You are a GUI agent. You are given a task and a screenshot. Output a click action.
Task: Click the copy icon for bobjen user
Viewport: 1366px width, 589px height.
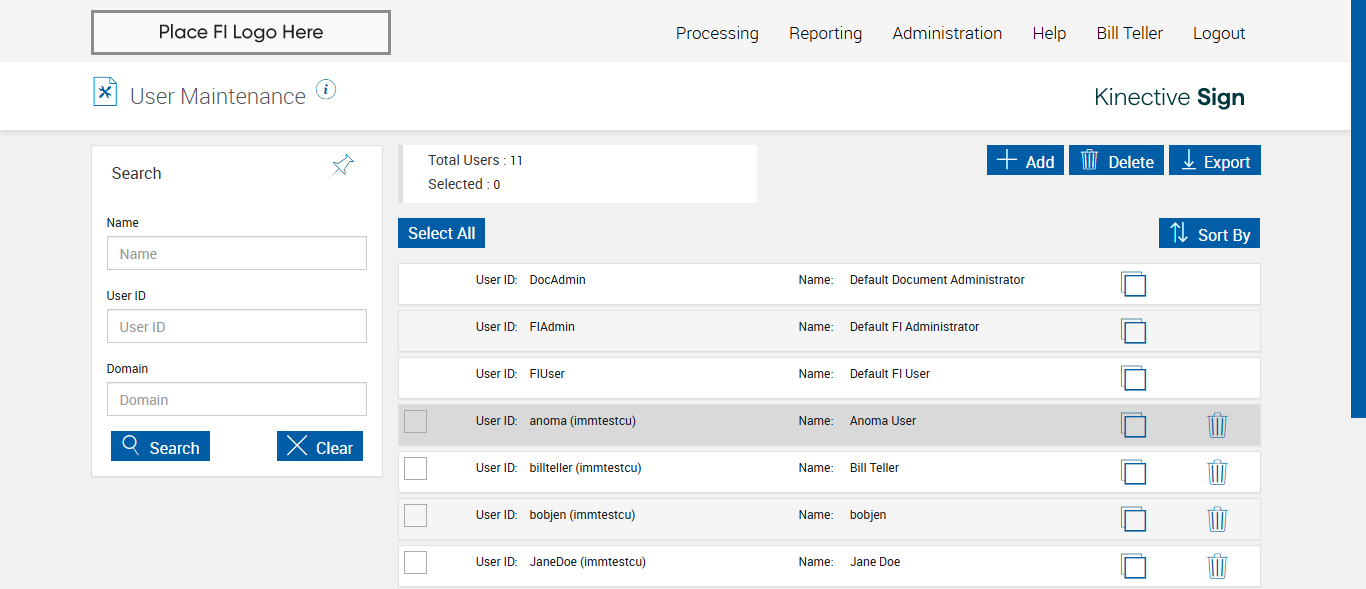[1133, 519]
